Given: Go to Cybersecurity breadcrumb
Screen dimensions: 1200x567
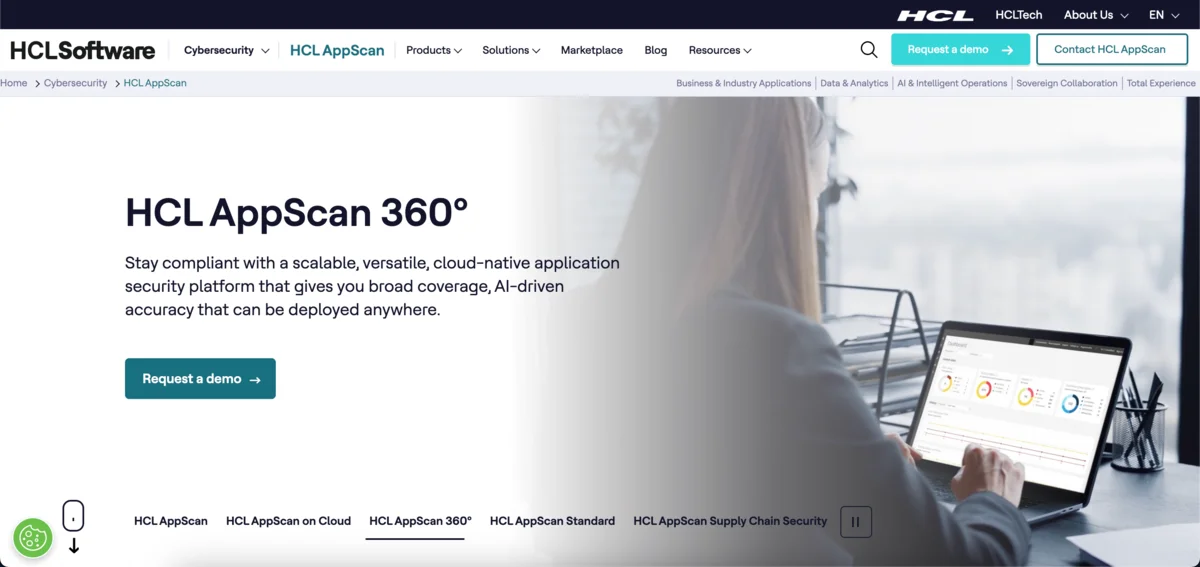Looking at the screenshot, I should (x=76, y=83).
